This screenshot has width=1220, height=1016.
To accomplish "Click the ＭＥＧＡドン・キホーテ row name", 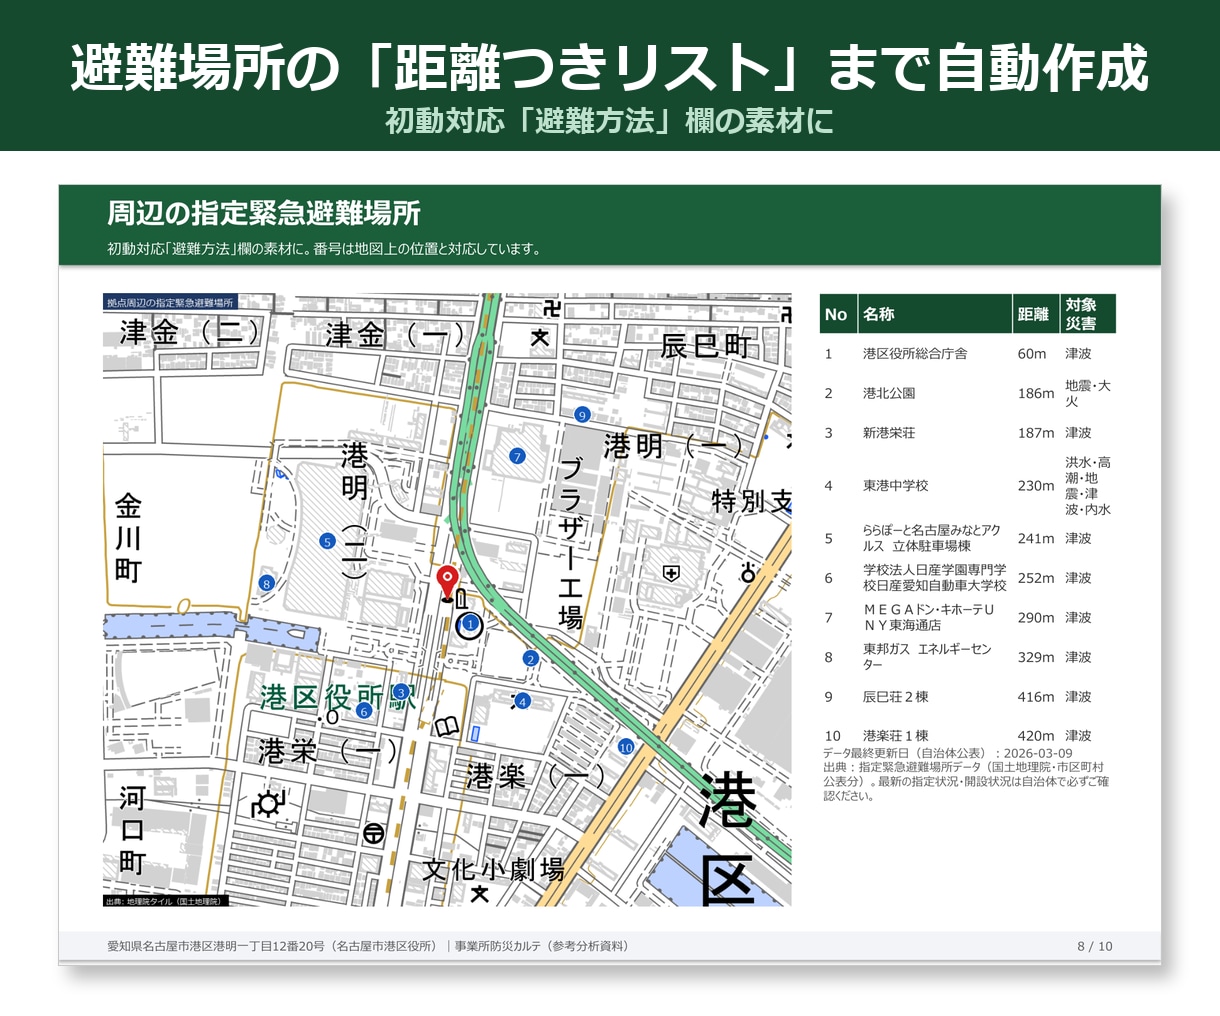I will 929,617.
